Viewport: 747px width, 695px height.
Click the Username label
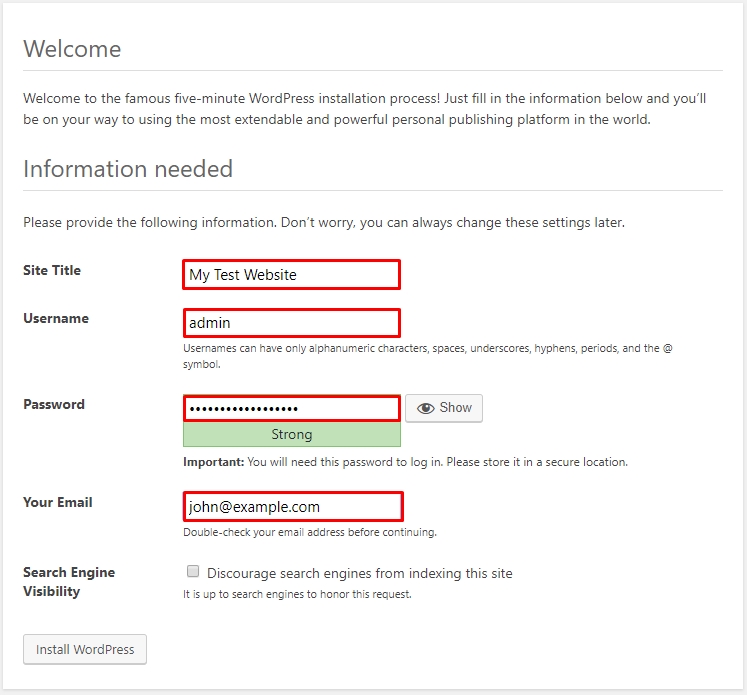[x=56, y=318]
